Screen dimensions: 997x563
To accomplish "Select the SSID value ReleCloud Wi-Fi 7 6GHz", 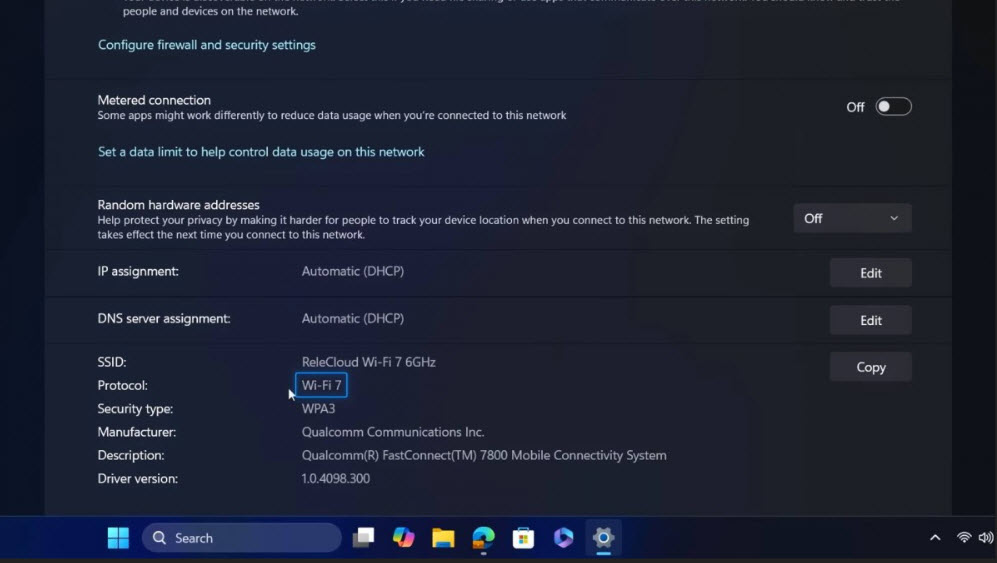I will [368, 362].
